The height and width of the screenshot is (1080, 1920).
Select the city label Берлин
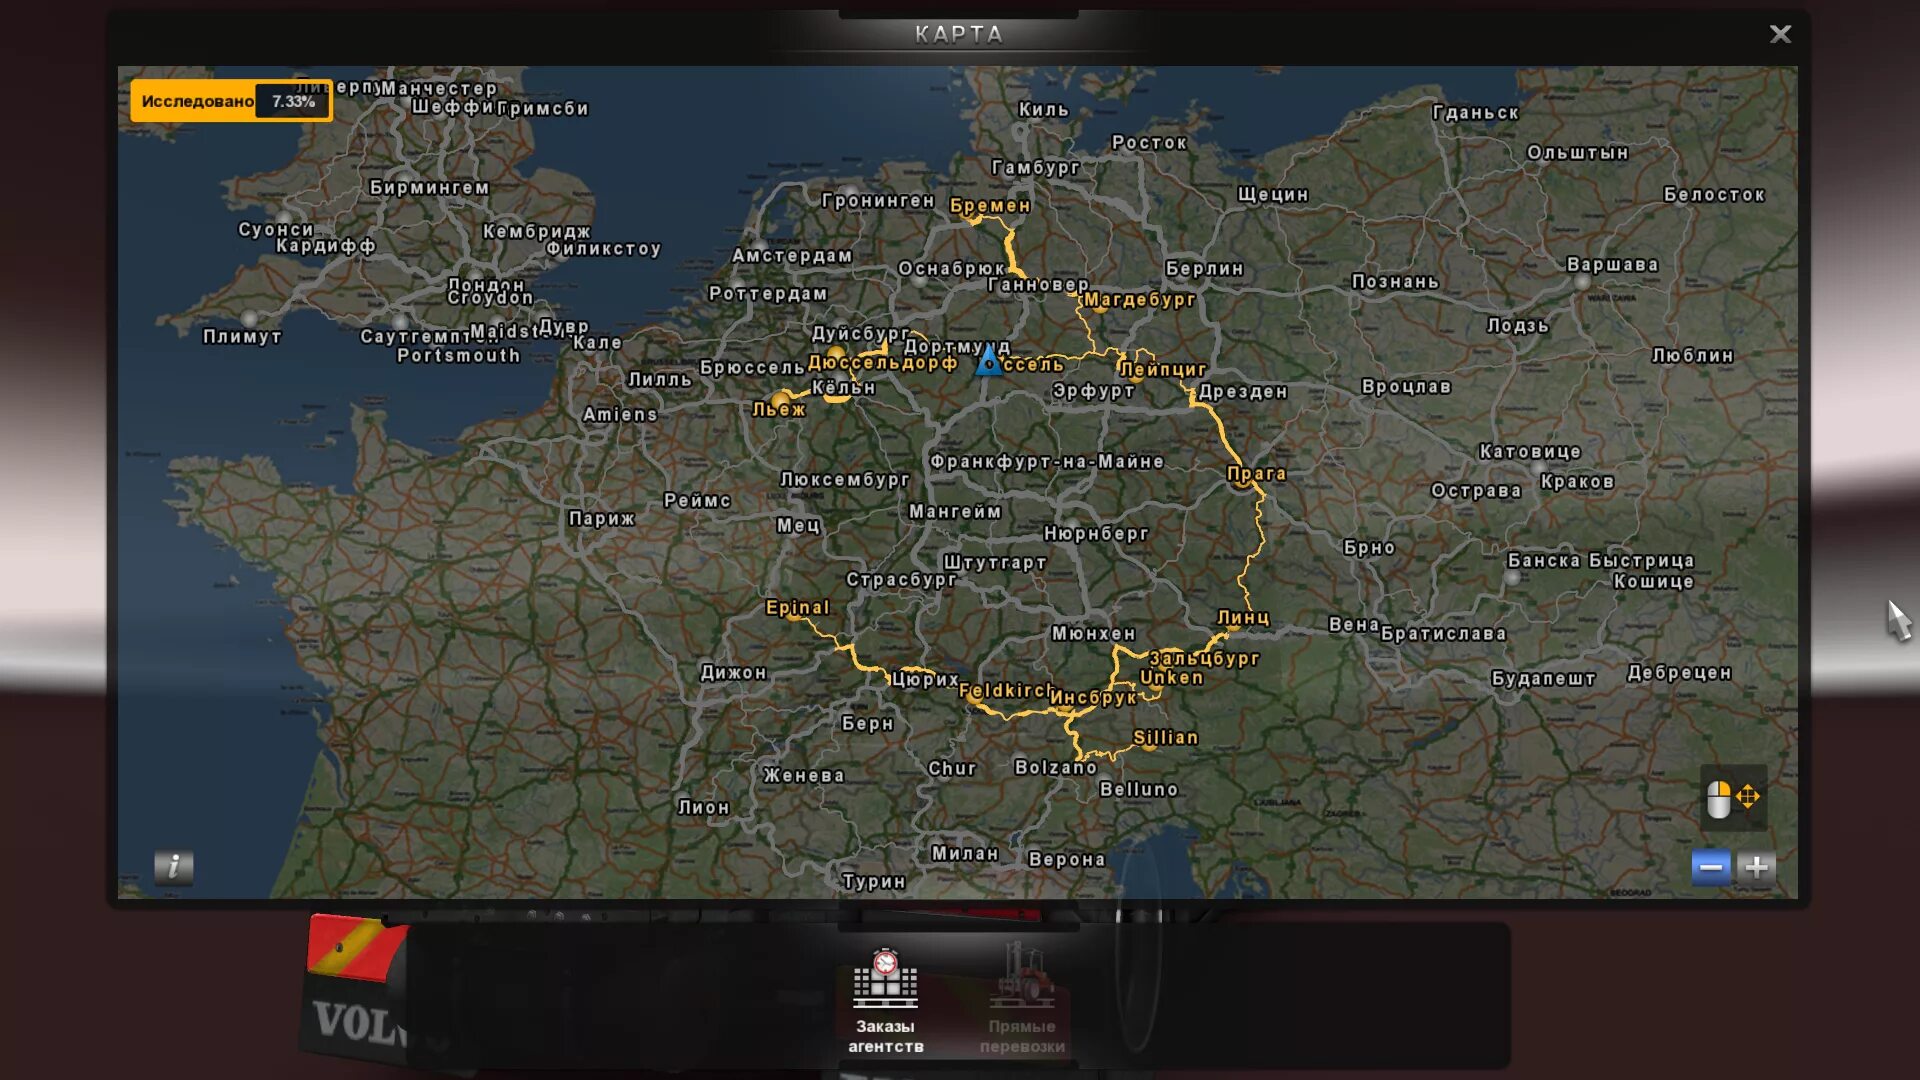coord(1204,269)
